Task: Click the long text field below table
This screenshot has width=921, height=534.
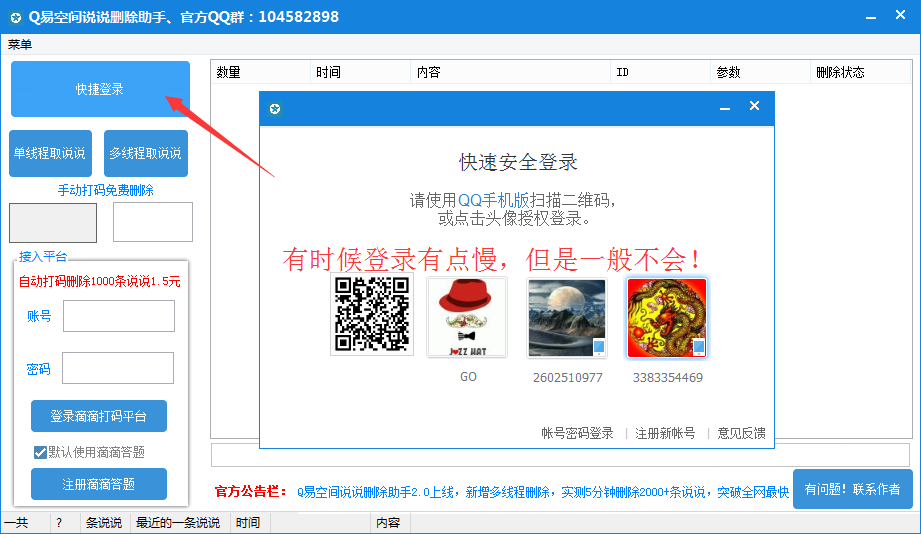Action: point(560,455)
